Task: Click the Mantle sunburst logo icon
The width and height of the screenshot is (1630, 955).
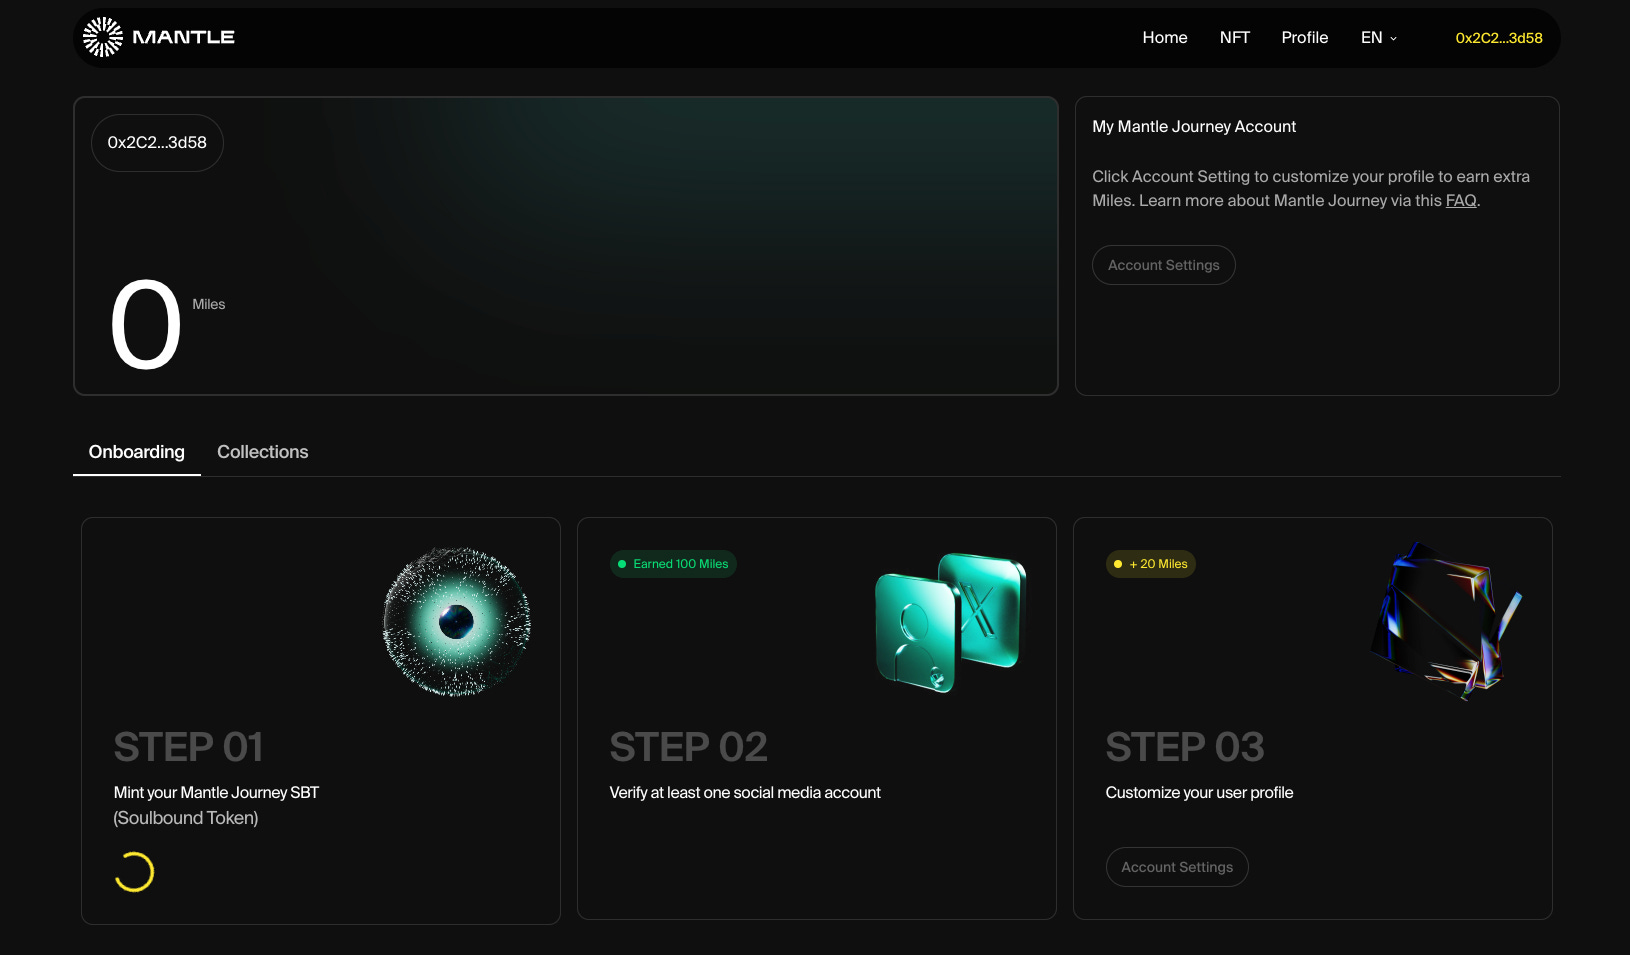Action: [103, 37]
